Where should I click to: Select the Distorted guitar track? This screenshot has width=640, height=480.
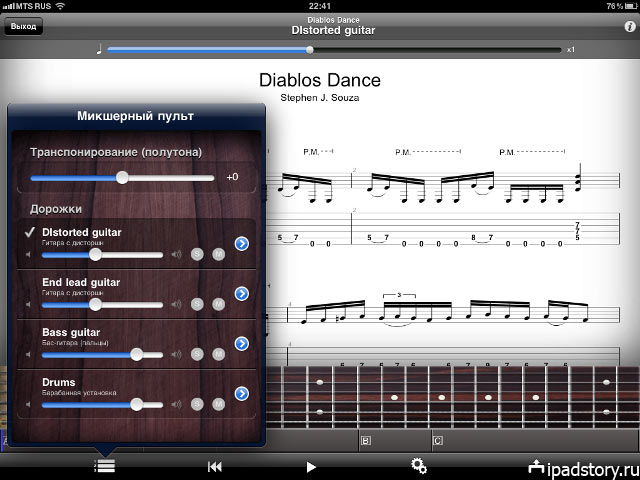click(x=82, y=232)
